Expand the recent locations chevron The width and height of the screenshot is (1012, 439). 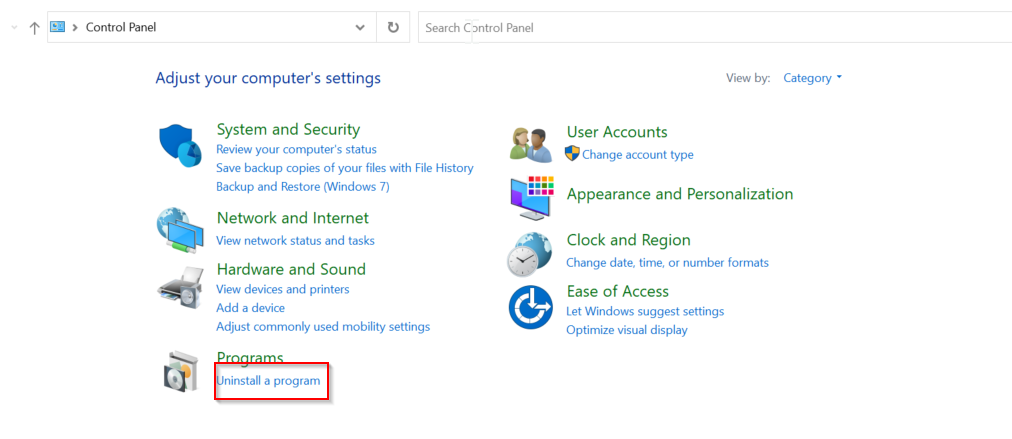(x=14, y=28)
